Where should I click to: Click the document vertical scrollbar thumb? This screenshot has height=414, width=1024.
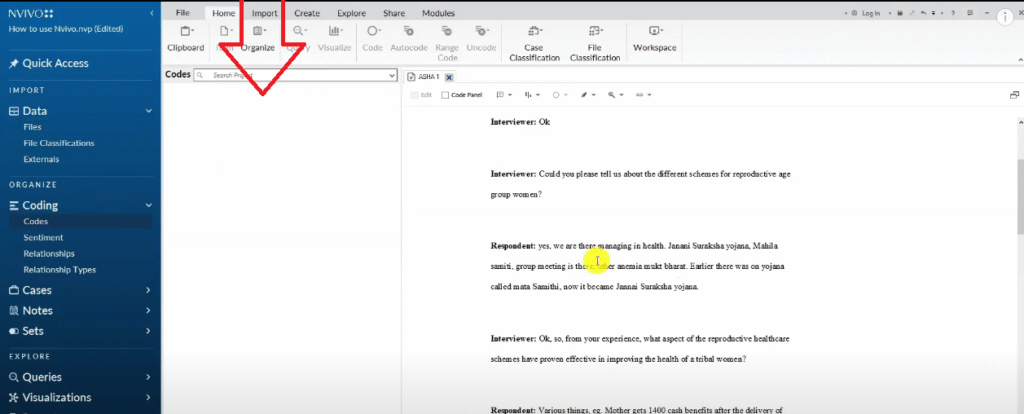tap(1020, 196)
